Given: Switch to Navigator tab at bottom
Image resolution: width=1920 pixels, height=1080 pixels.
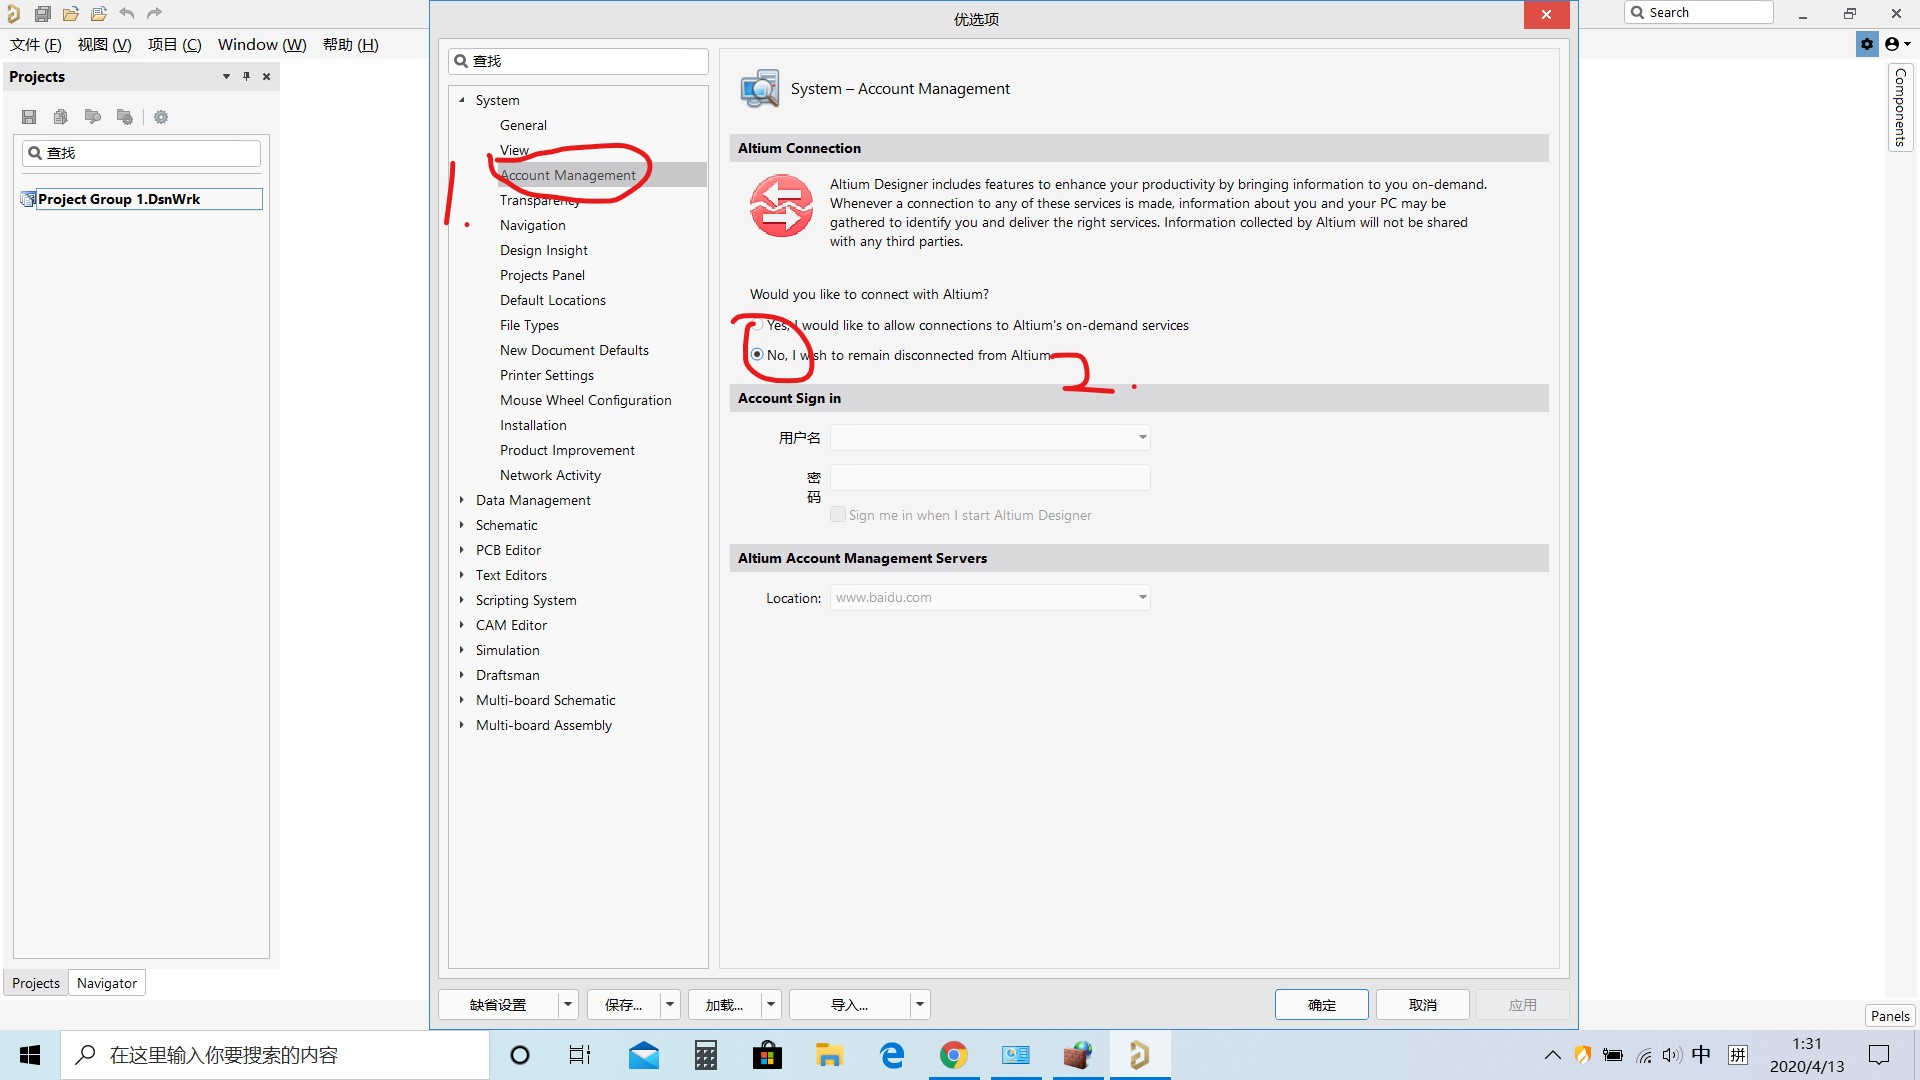Looking at the screenshot, I should click(x=107, y=983).
